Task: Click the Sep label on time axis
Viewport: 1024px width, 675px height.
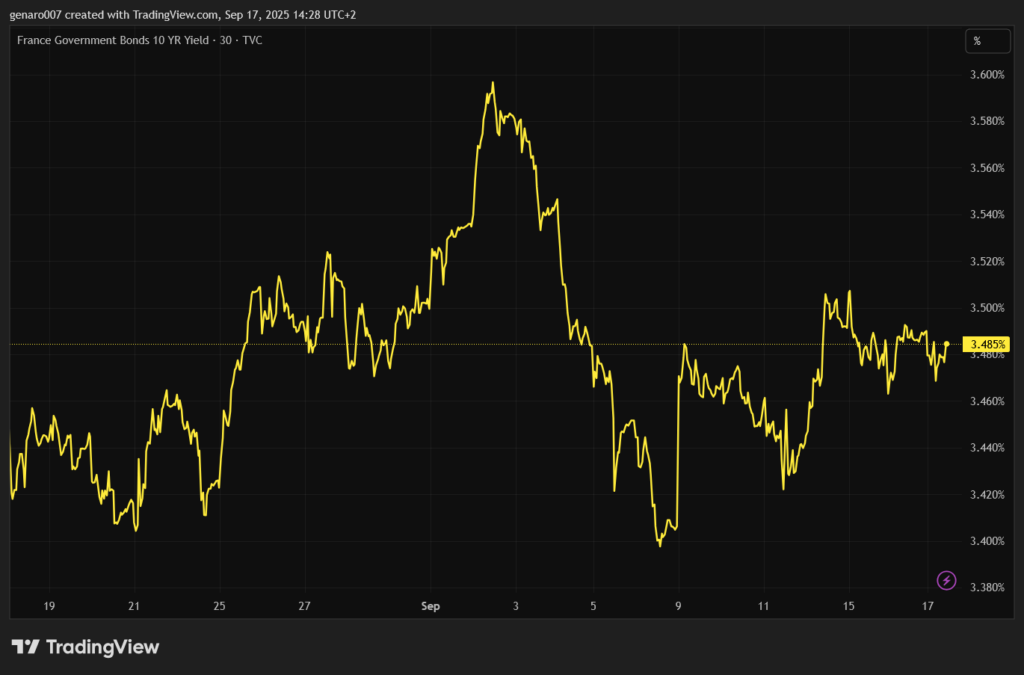Action: point(430,606)
